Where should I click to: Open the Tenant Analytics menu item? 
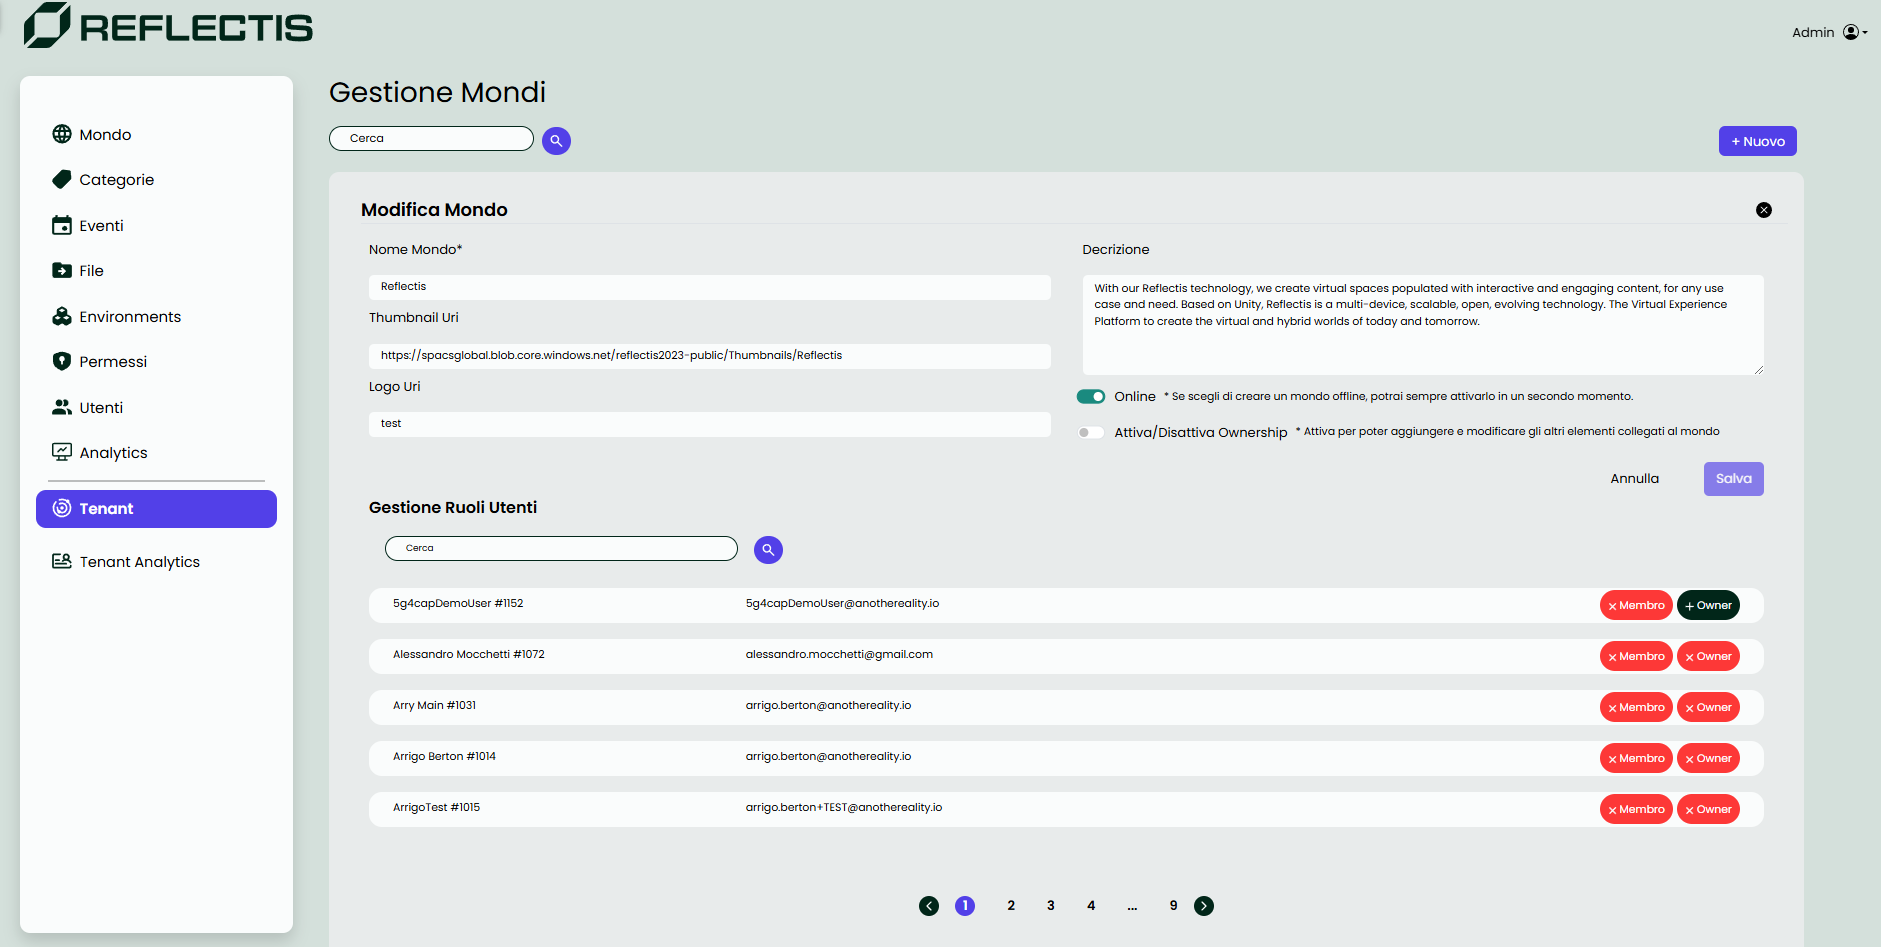pyautogui.click(x=139, y=562)
